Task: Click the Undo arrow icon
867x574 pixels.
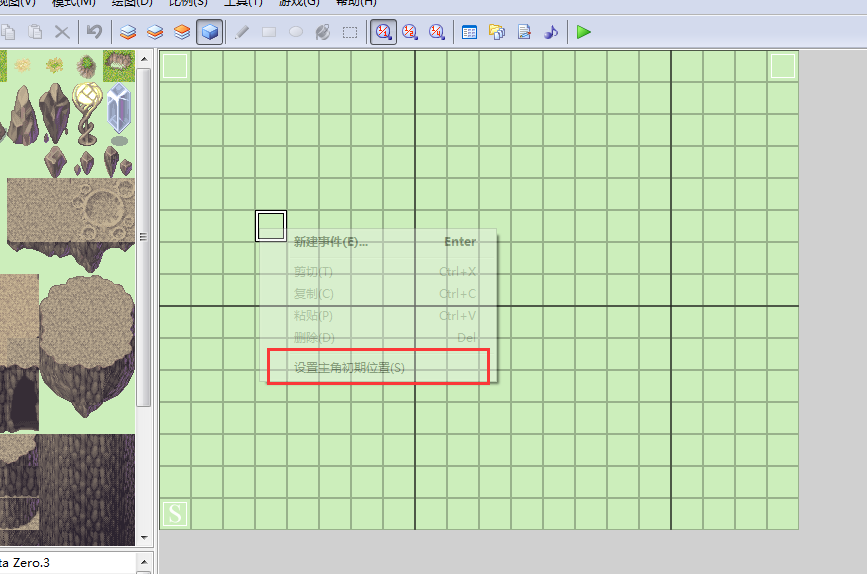Action: (x=94, y=32)
